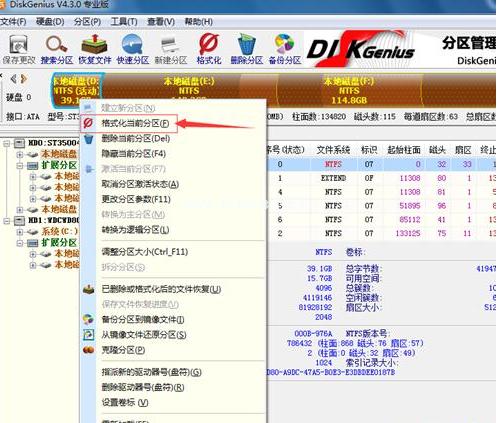This screenshot has width=501, height=423.
Task: Open the 备份分区 backup partition tool
Action: click(285, 49)
